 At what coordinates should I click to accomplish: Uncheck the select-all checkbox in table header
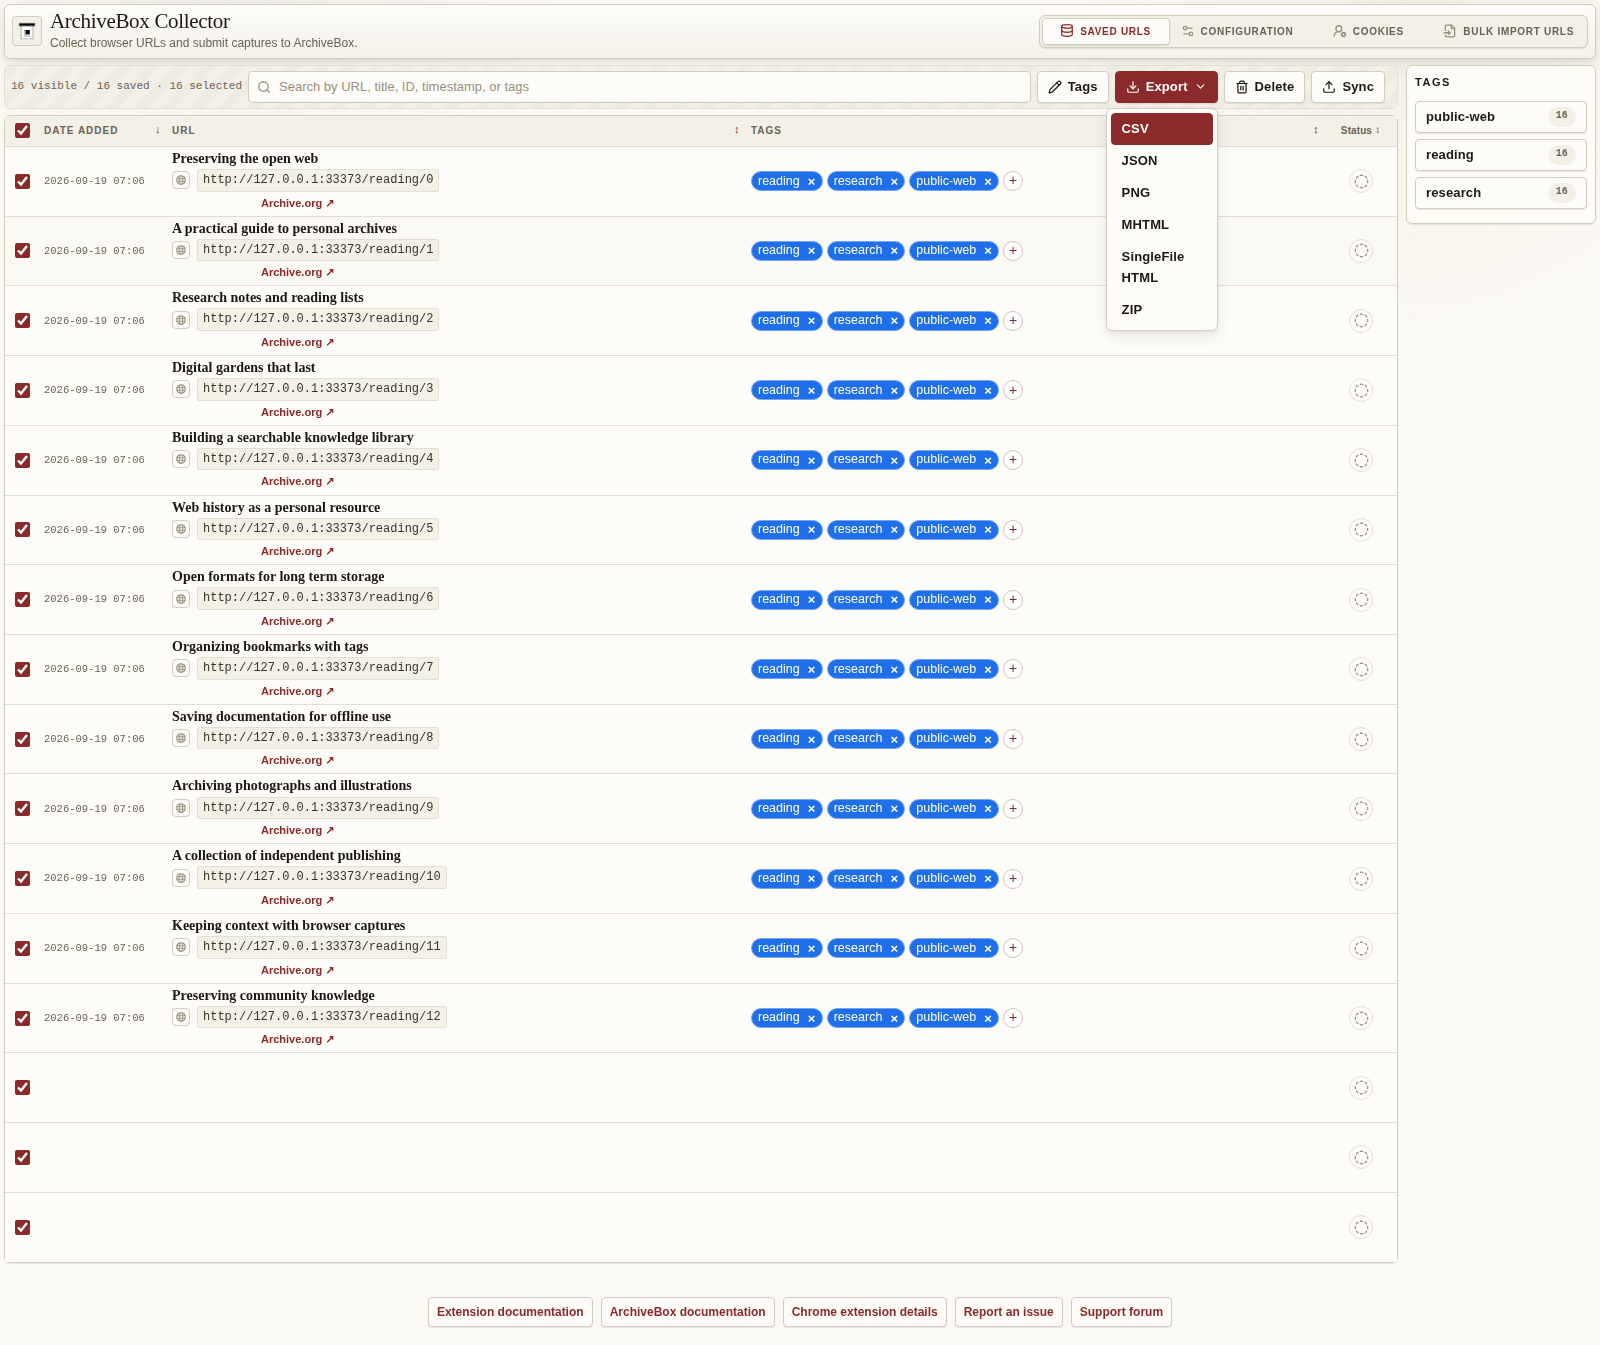23,130
